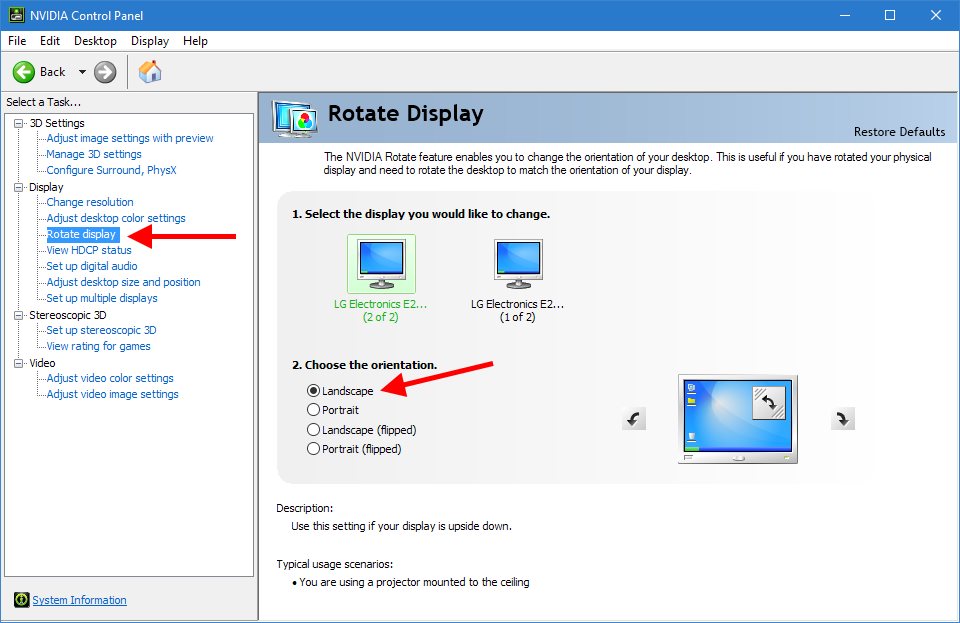Select the Video category label

pyautogui.click(x=42, y=363)
